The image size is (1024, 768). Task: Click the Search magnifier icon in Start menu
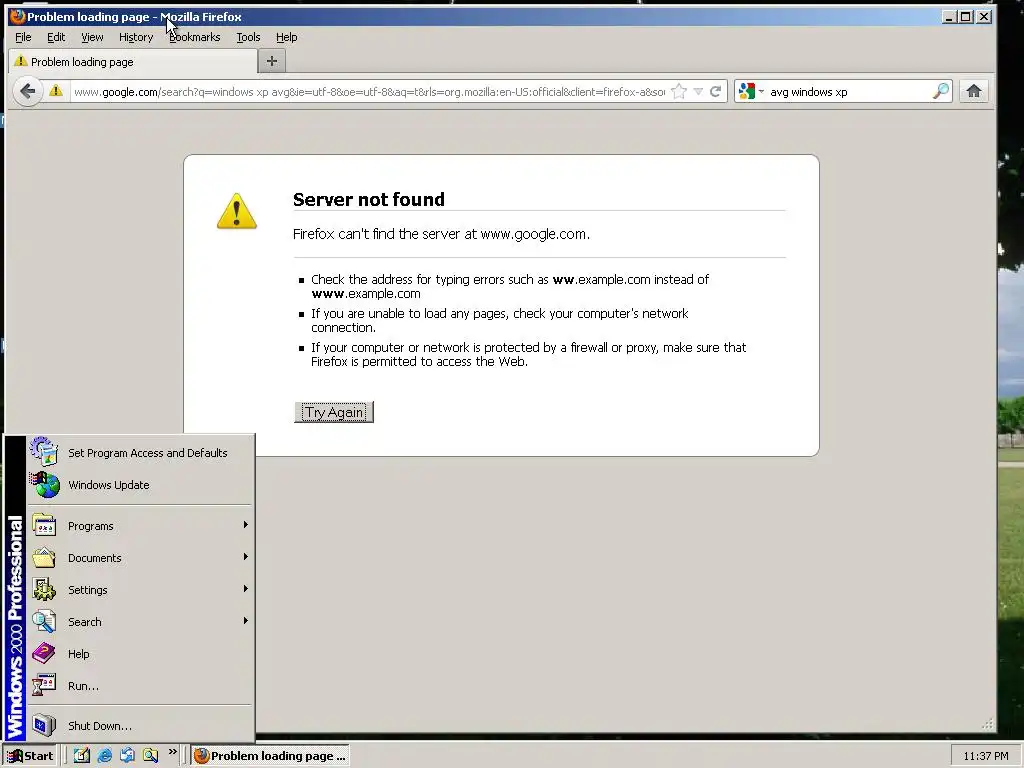tap(44, 622)
